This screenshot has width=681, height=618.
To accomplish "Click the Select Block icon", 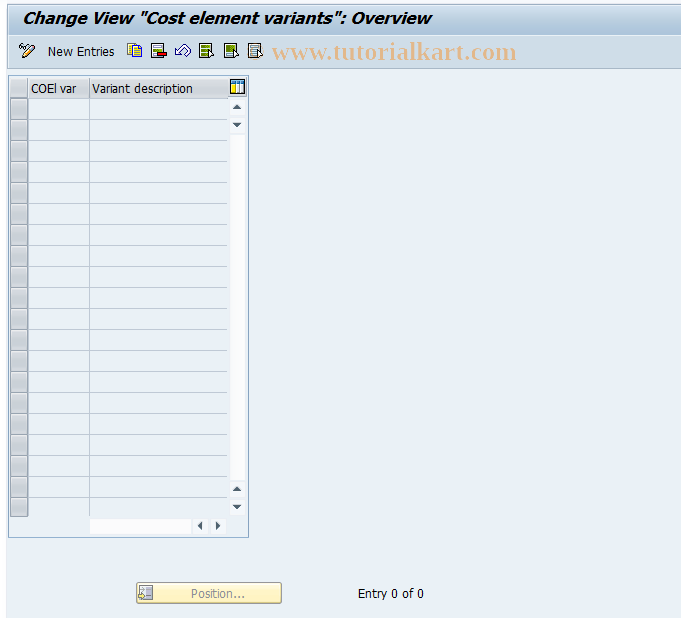I will tap(231, 51).
